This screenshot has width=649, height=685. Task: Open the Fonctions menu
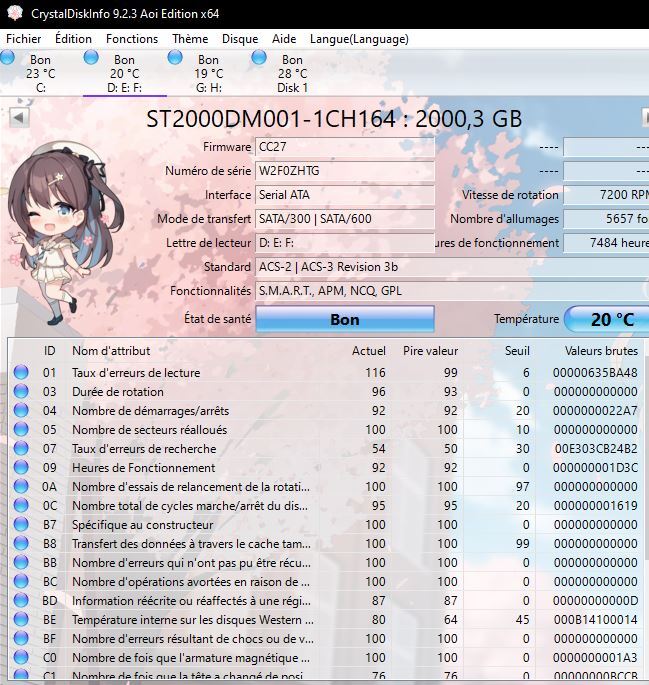pos(132,39)
